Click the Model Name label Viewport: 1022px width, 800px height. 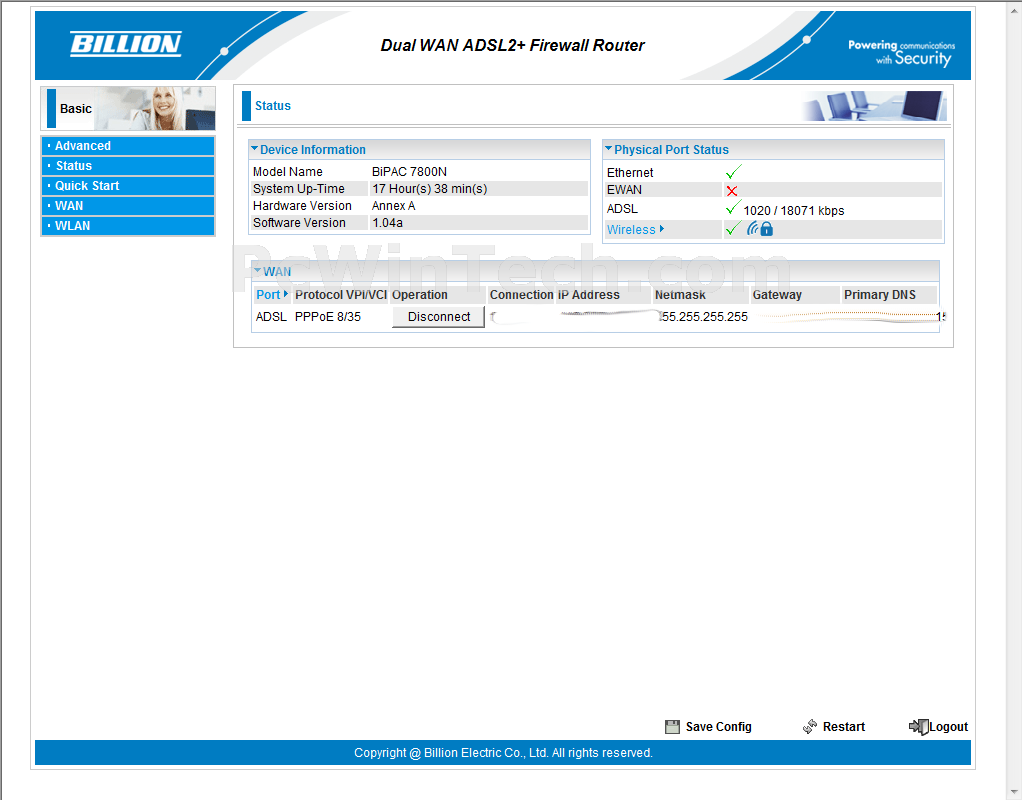(287, 171)
